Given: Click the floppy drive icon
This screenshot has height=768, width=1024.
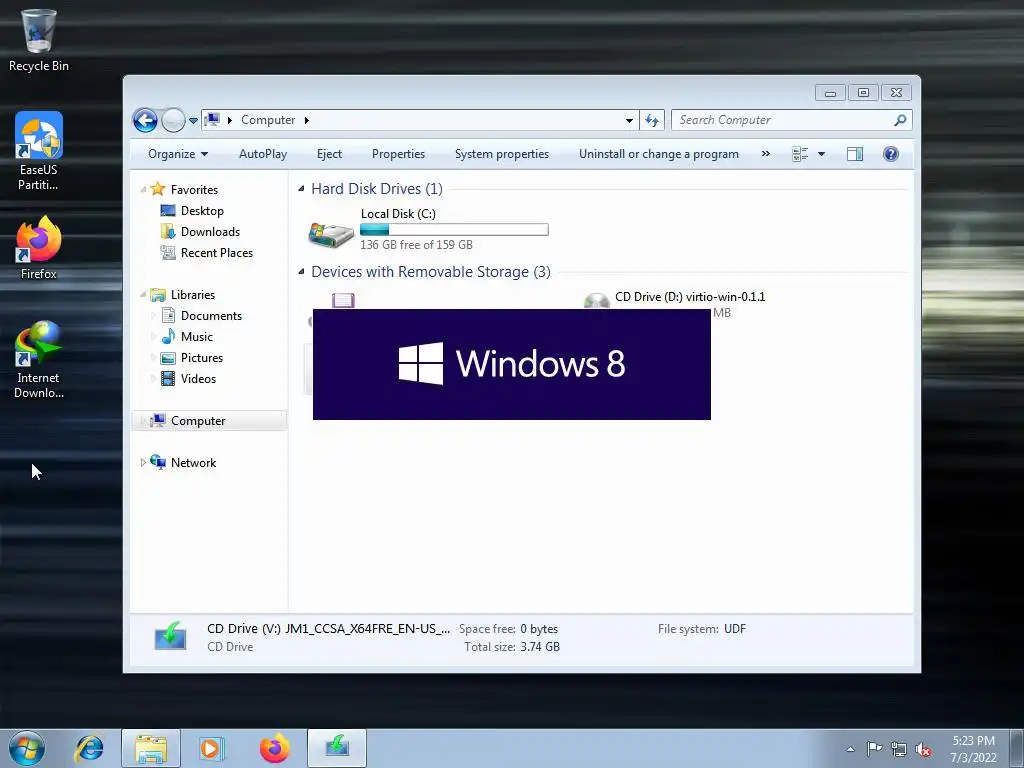Looking at the screenshot, I should click(343, 300).
